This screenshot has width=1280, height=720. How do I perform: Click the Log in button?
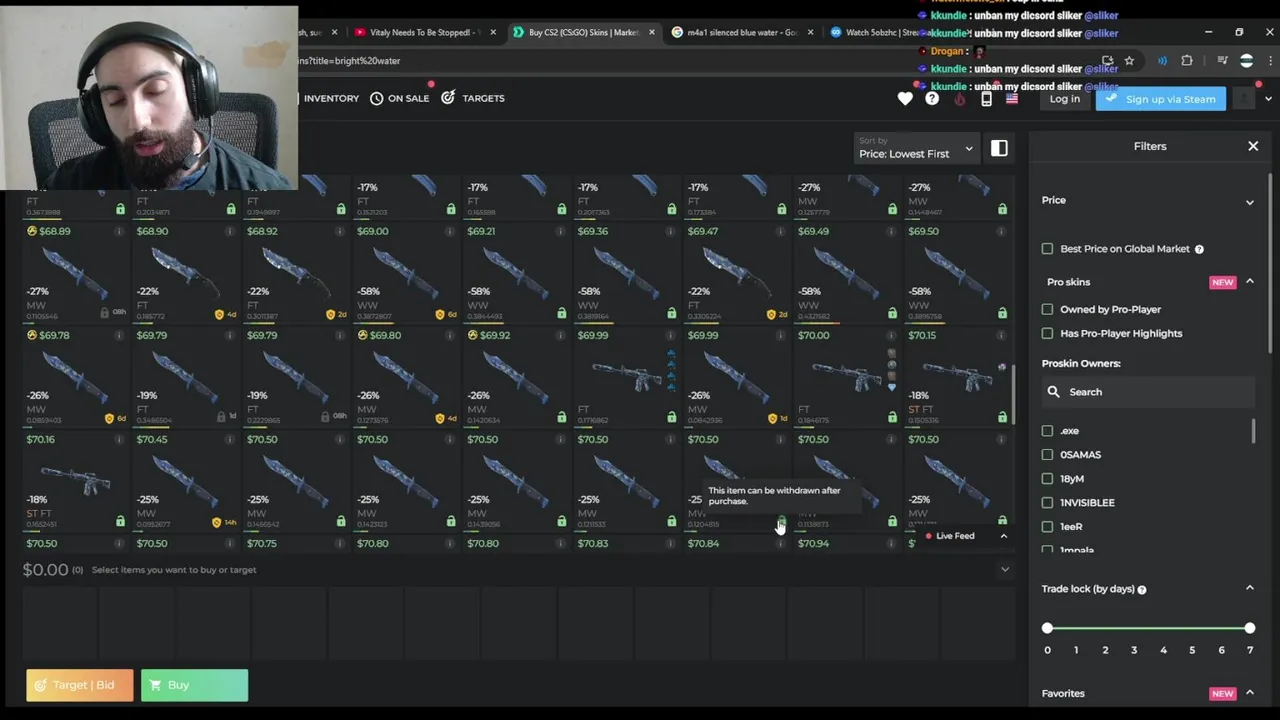1064,99
